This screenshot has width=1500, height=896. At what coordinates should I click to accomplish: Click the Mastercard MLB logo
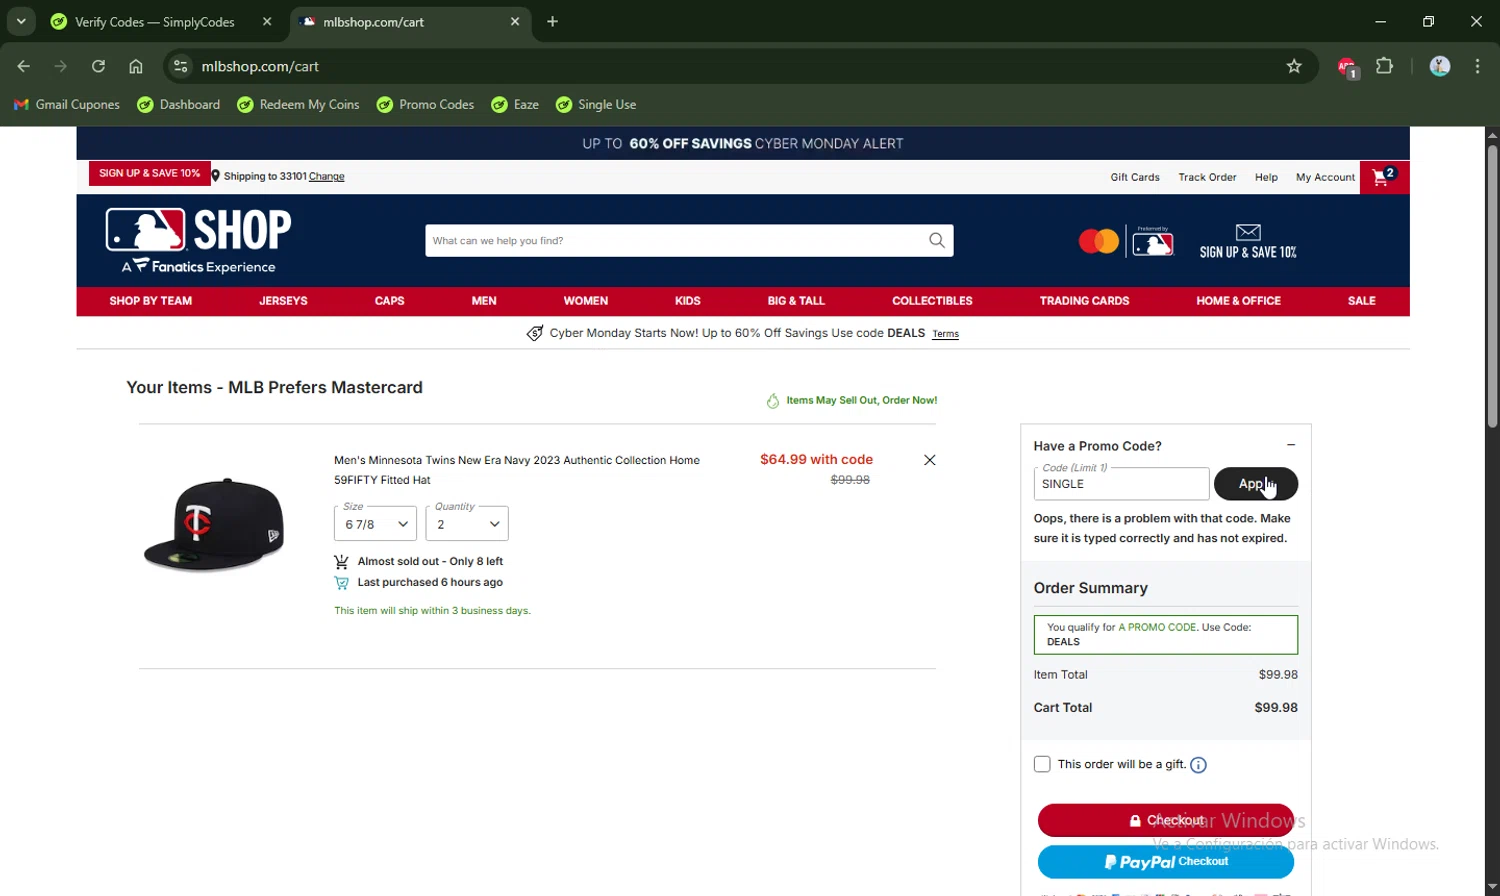tap(1126, 241)
